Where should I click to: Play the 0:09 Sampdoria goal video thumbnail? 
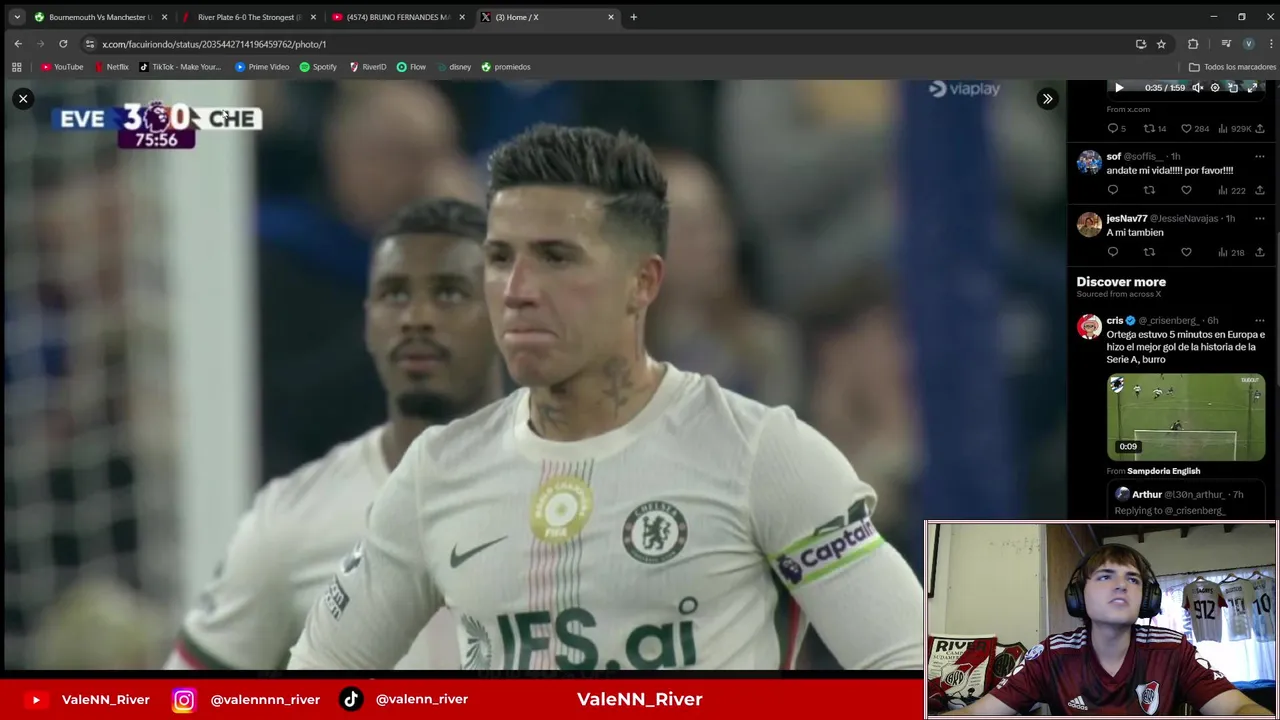[1186, 417]
